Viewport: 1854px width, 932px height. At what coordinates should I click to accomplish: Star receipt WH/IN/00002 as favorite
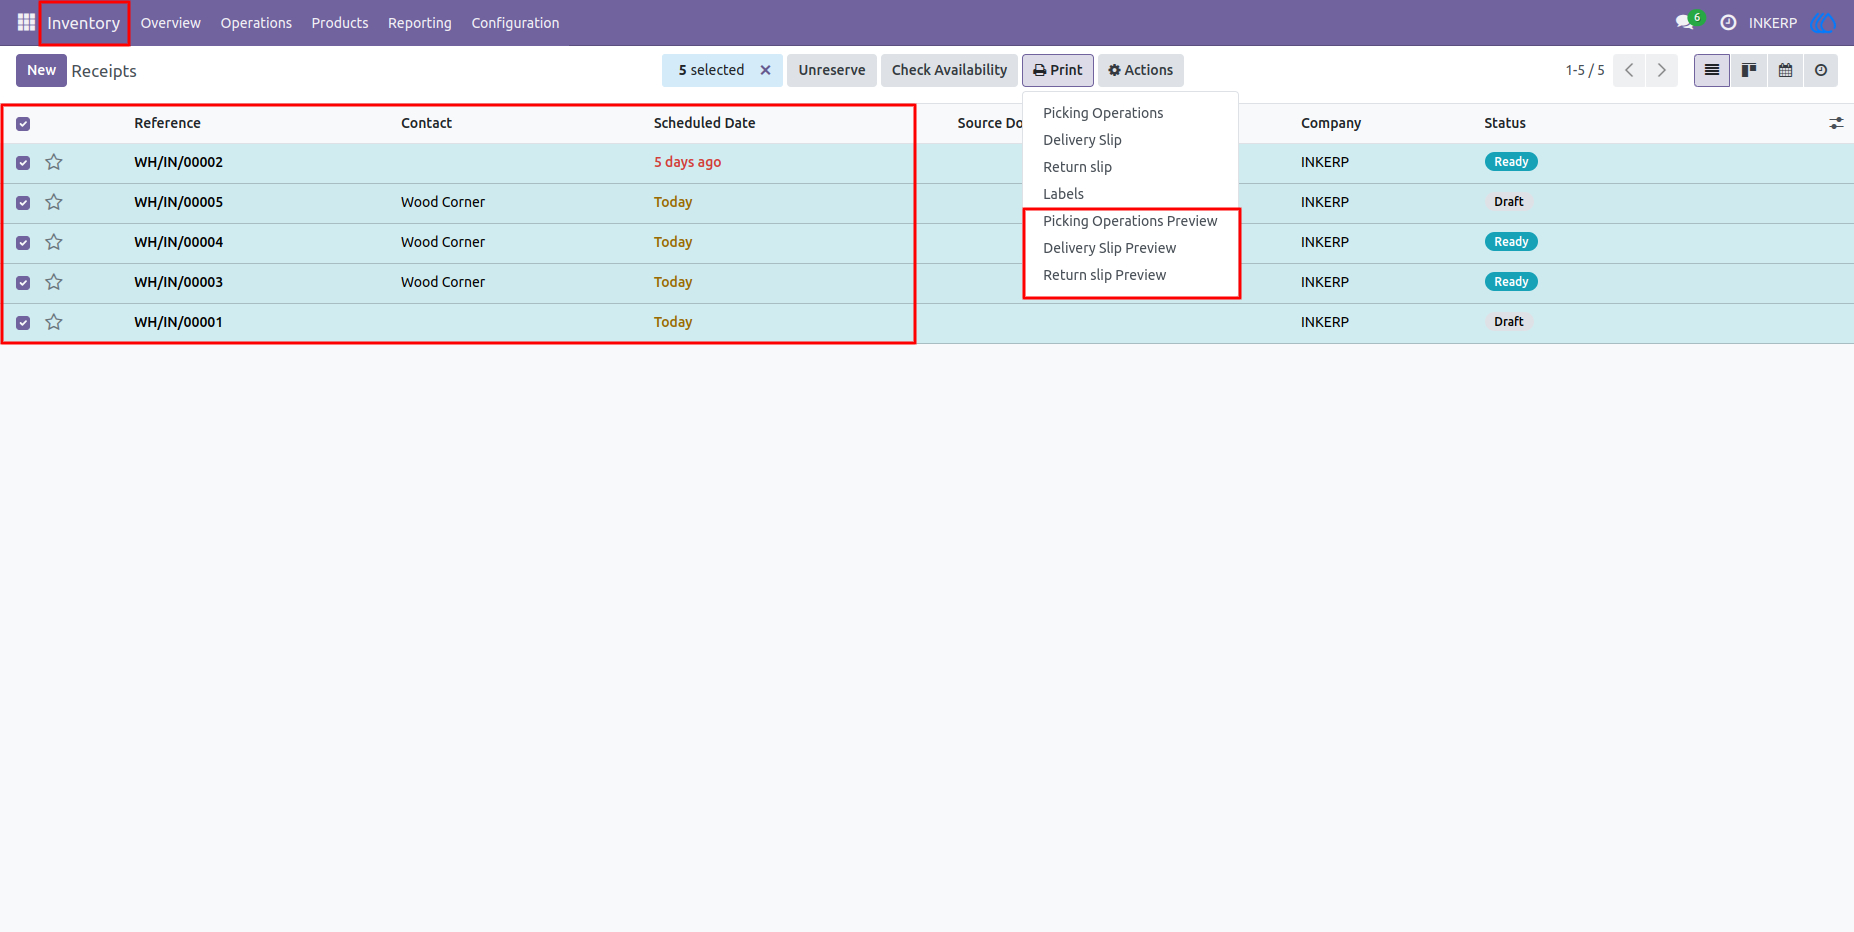pyautogui.click(x=54, y=162)
